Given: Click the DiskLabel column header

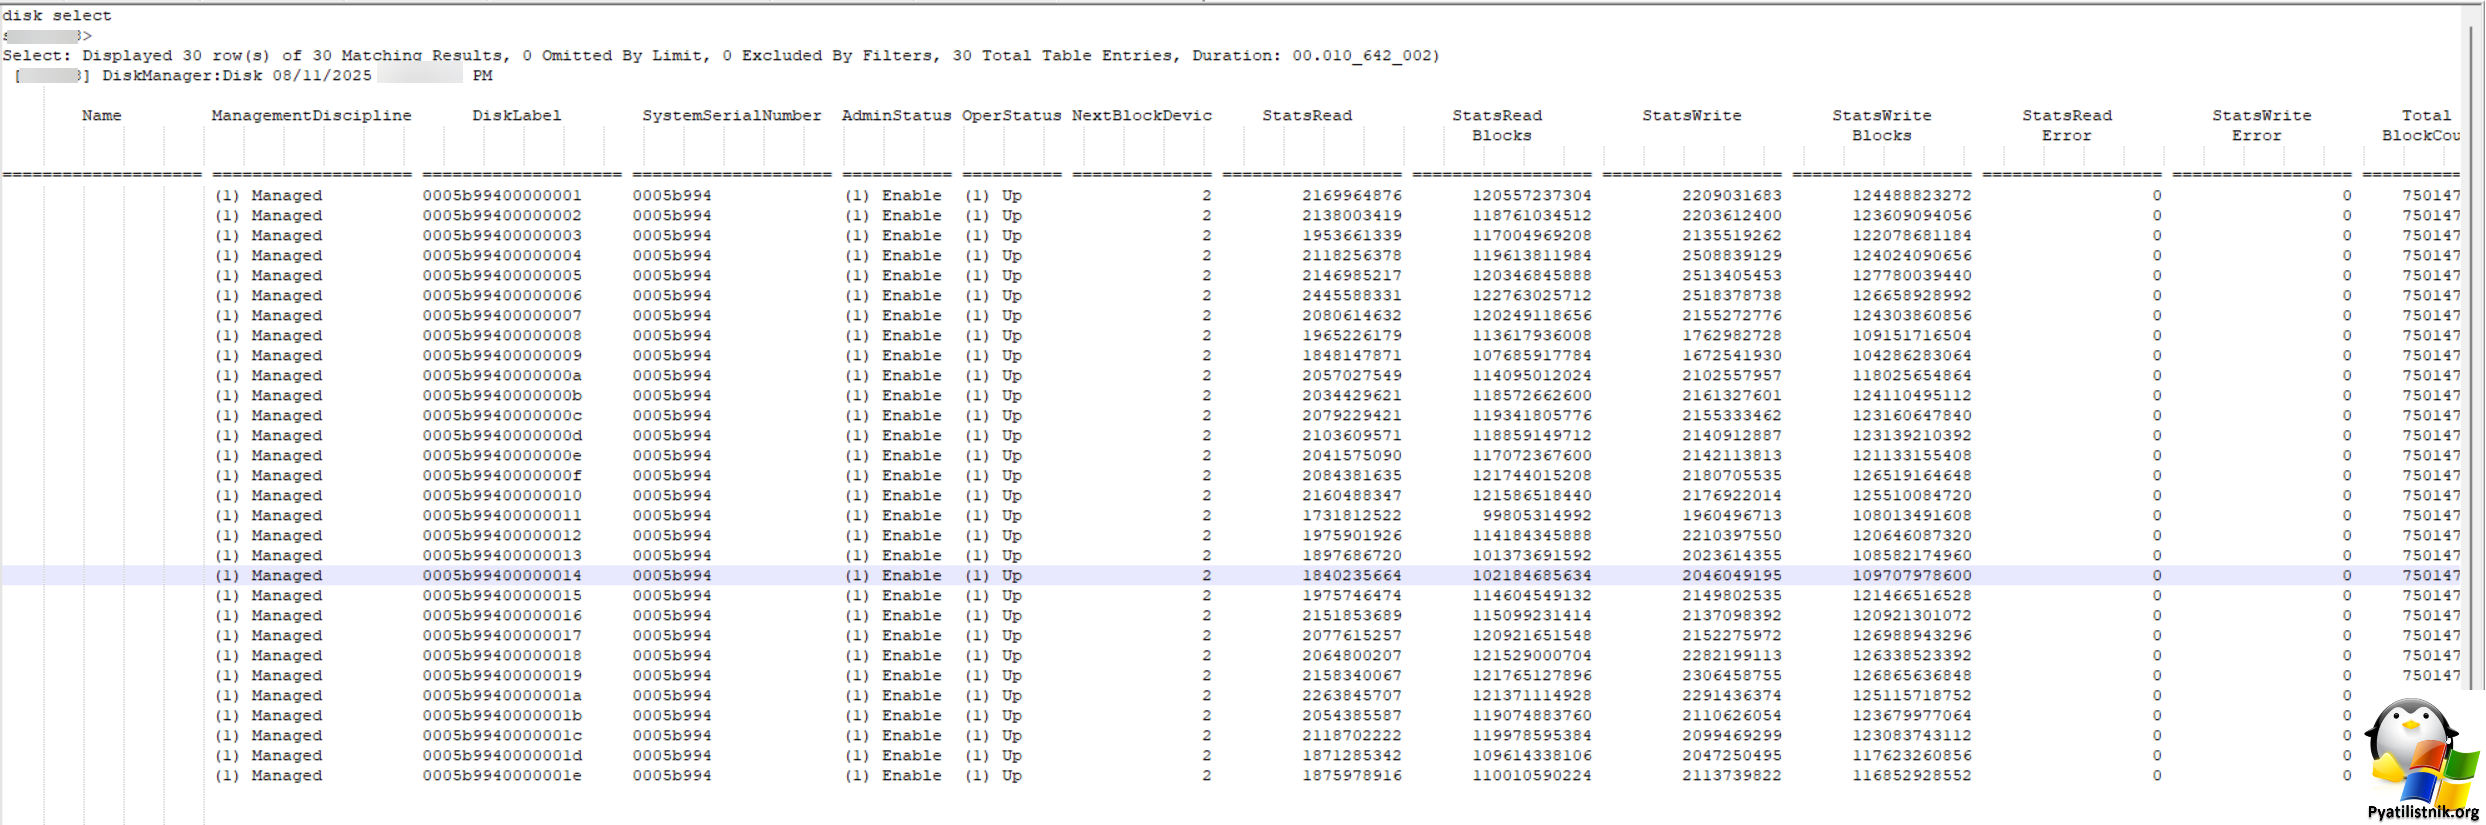Looking at the screenshot, I should [517, 116].
